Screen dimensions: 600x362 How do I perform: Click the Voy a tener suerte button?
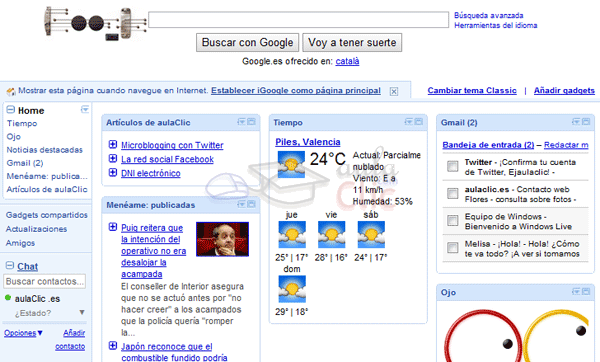point(352,42)
